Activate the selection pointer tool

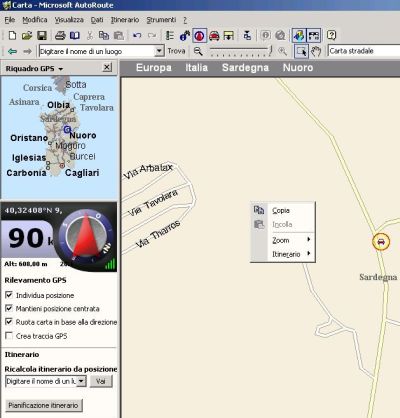[x=301, y=51]
